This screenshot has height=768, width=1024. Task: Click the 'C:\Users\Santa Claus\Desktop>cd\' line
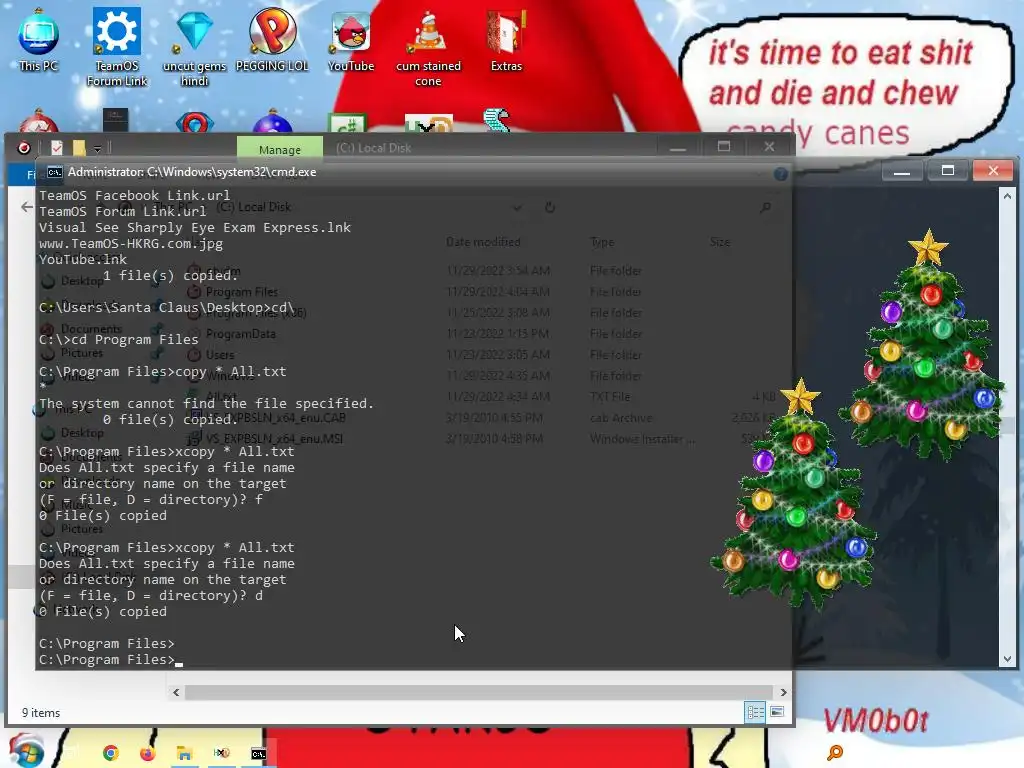tap(167, 308)
